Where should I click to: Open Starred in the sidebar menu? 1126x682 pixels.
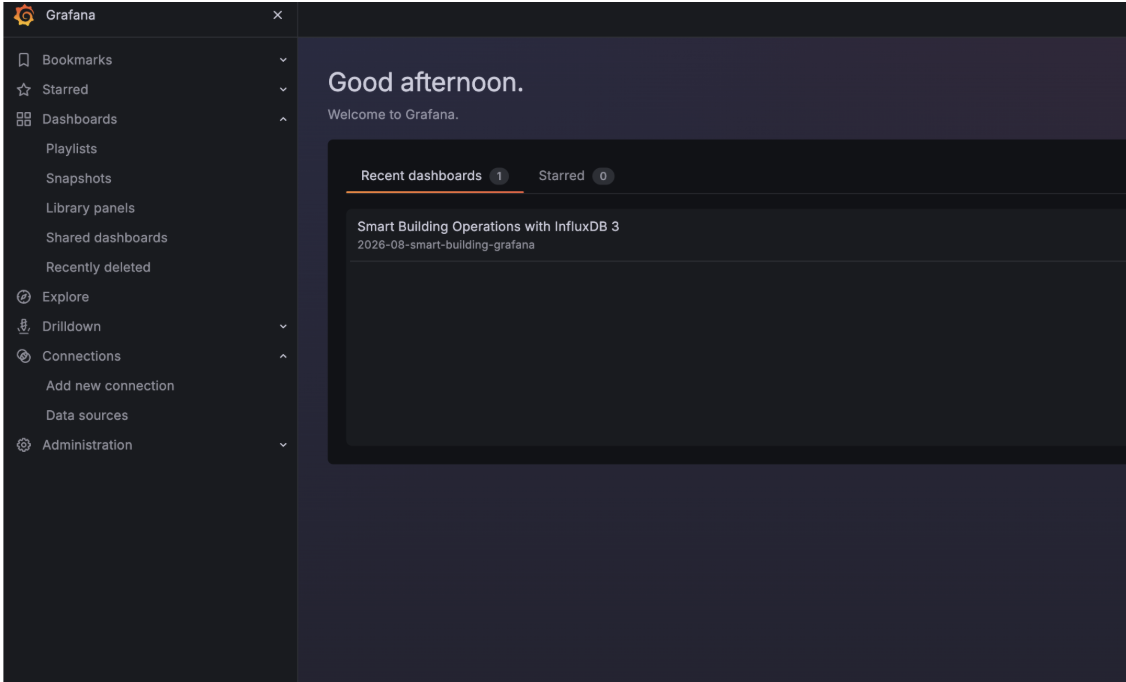(x=65, y=90)
